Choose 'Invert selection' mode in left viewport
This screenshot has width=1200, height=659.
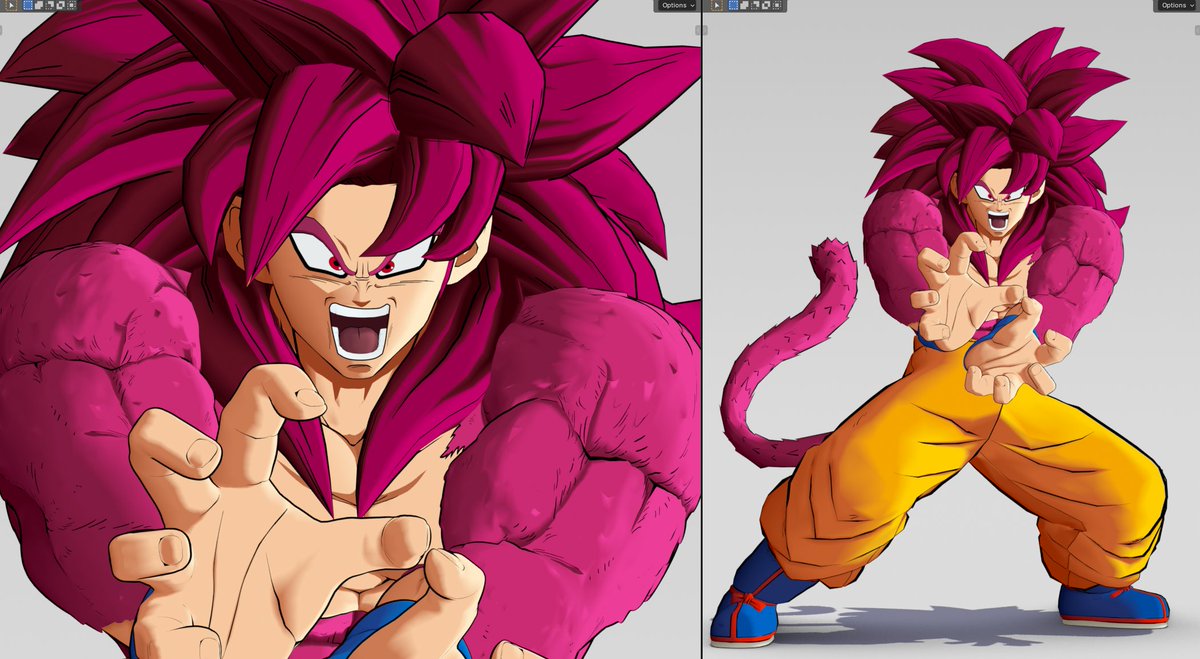pyautogui.click(x=61, y=5)
